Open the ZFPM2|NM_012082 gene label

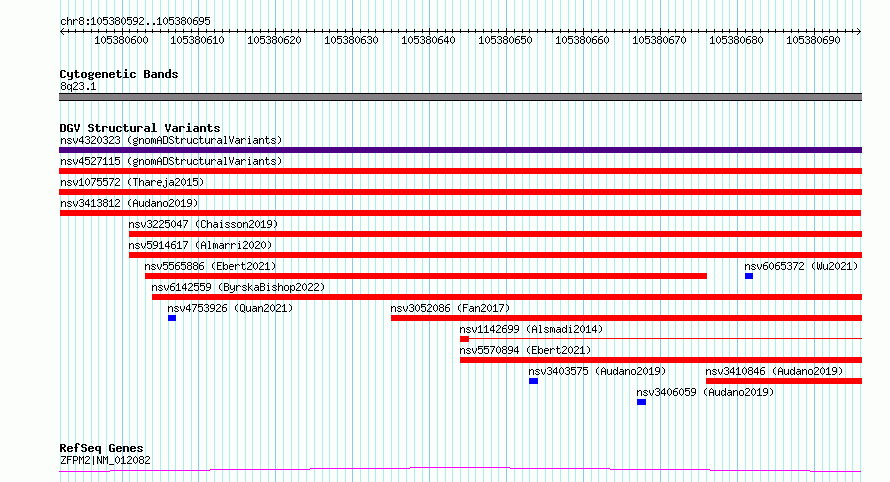(x=105, y=460)
